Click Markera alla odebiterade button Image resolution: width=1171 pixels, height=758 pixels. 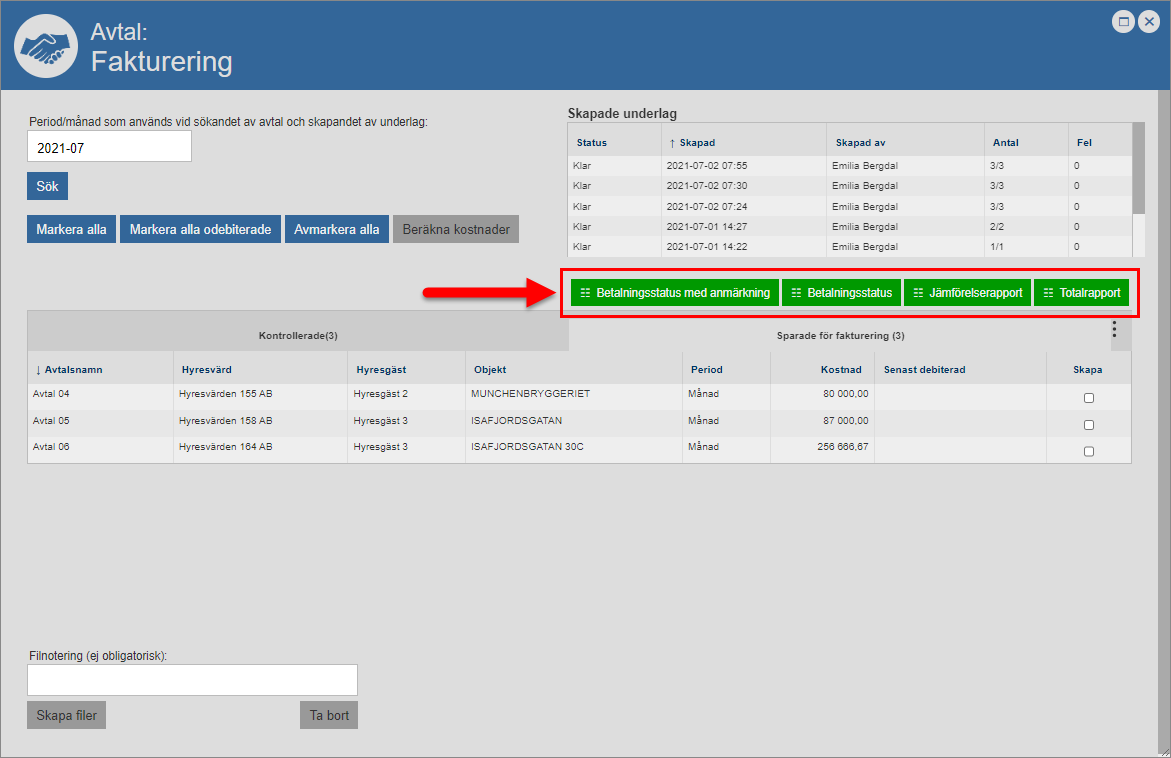(201, 229)
